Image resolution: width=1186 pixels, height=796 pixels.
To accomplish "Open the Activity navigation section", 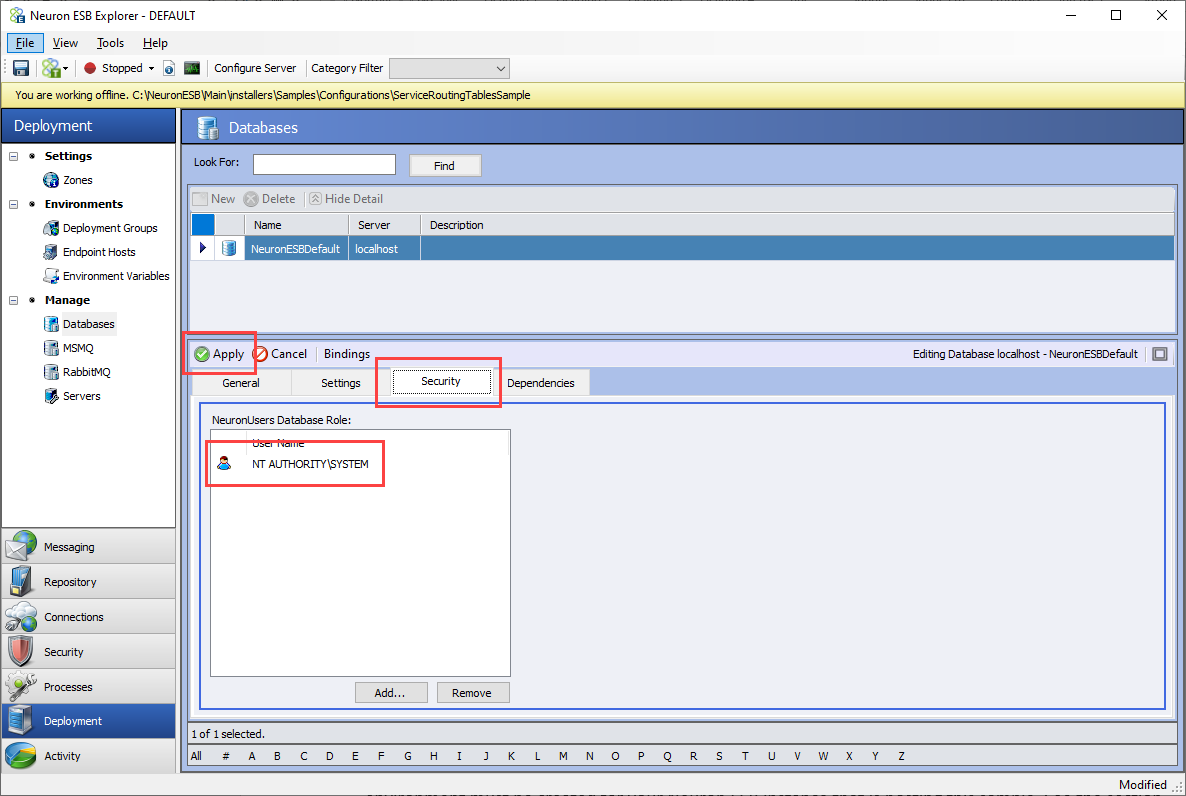I will point(88,756).
